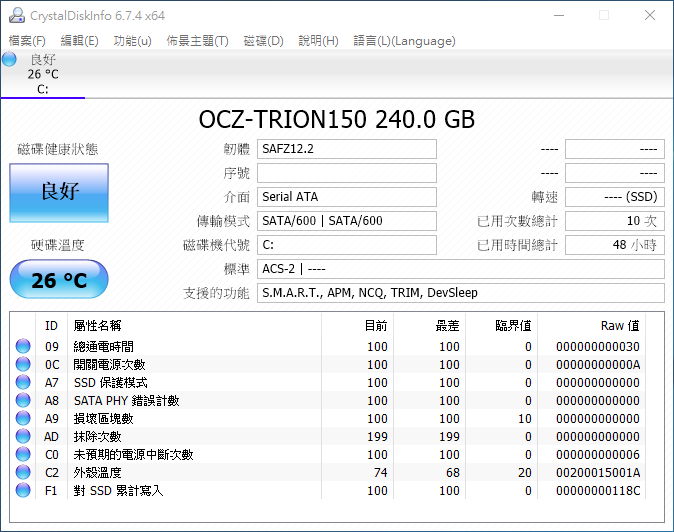
Task: Click the Raw 值 column header
Action: point(591,326)
